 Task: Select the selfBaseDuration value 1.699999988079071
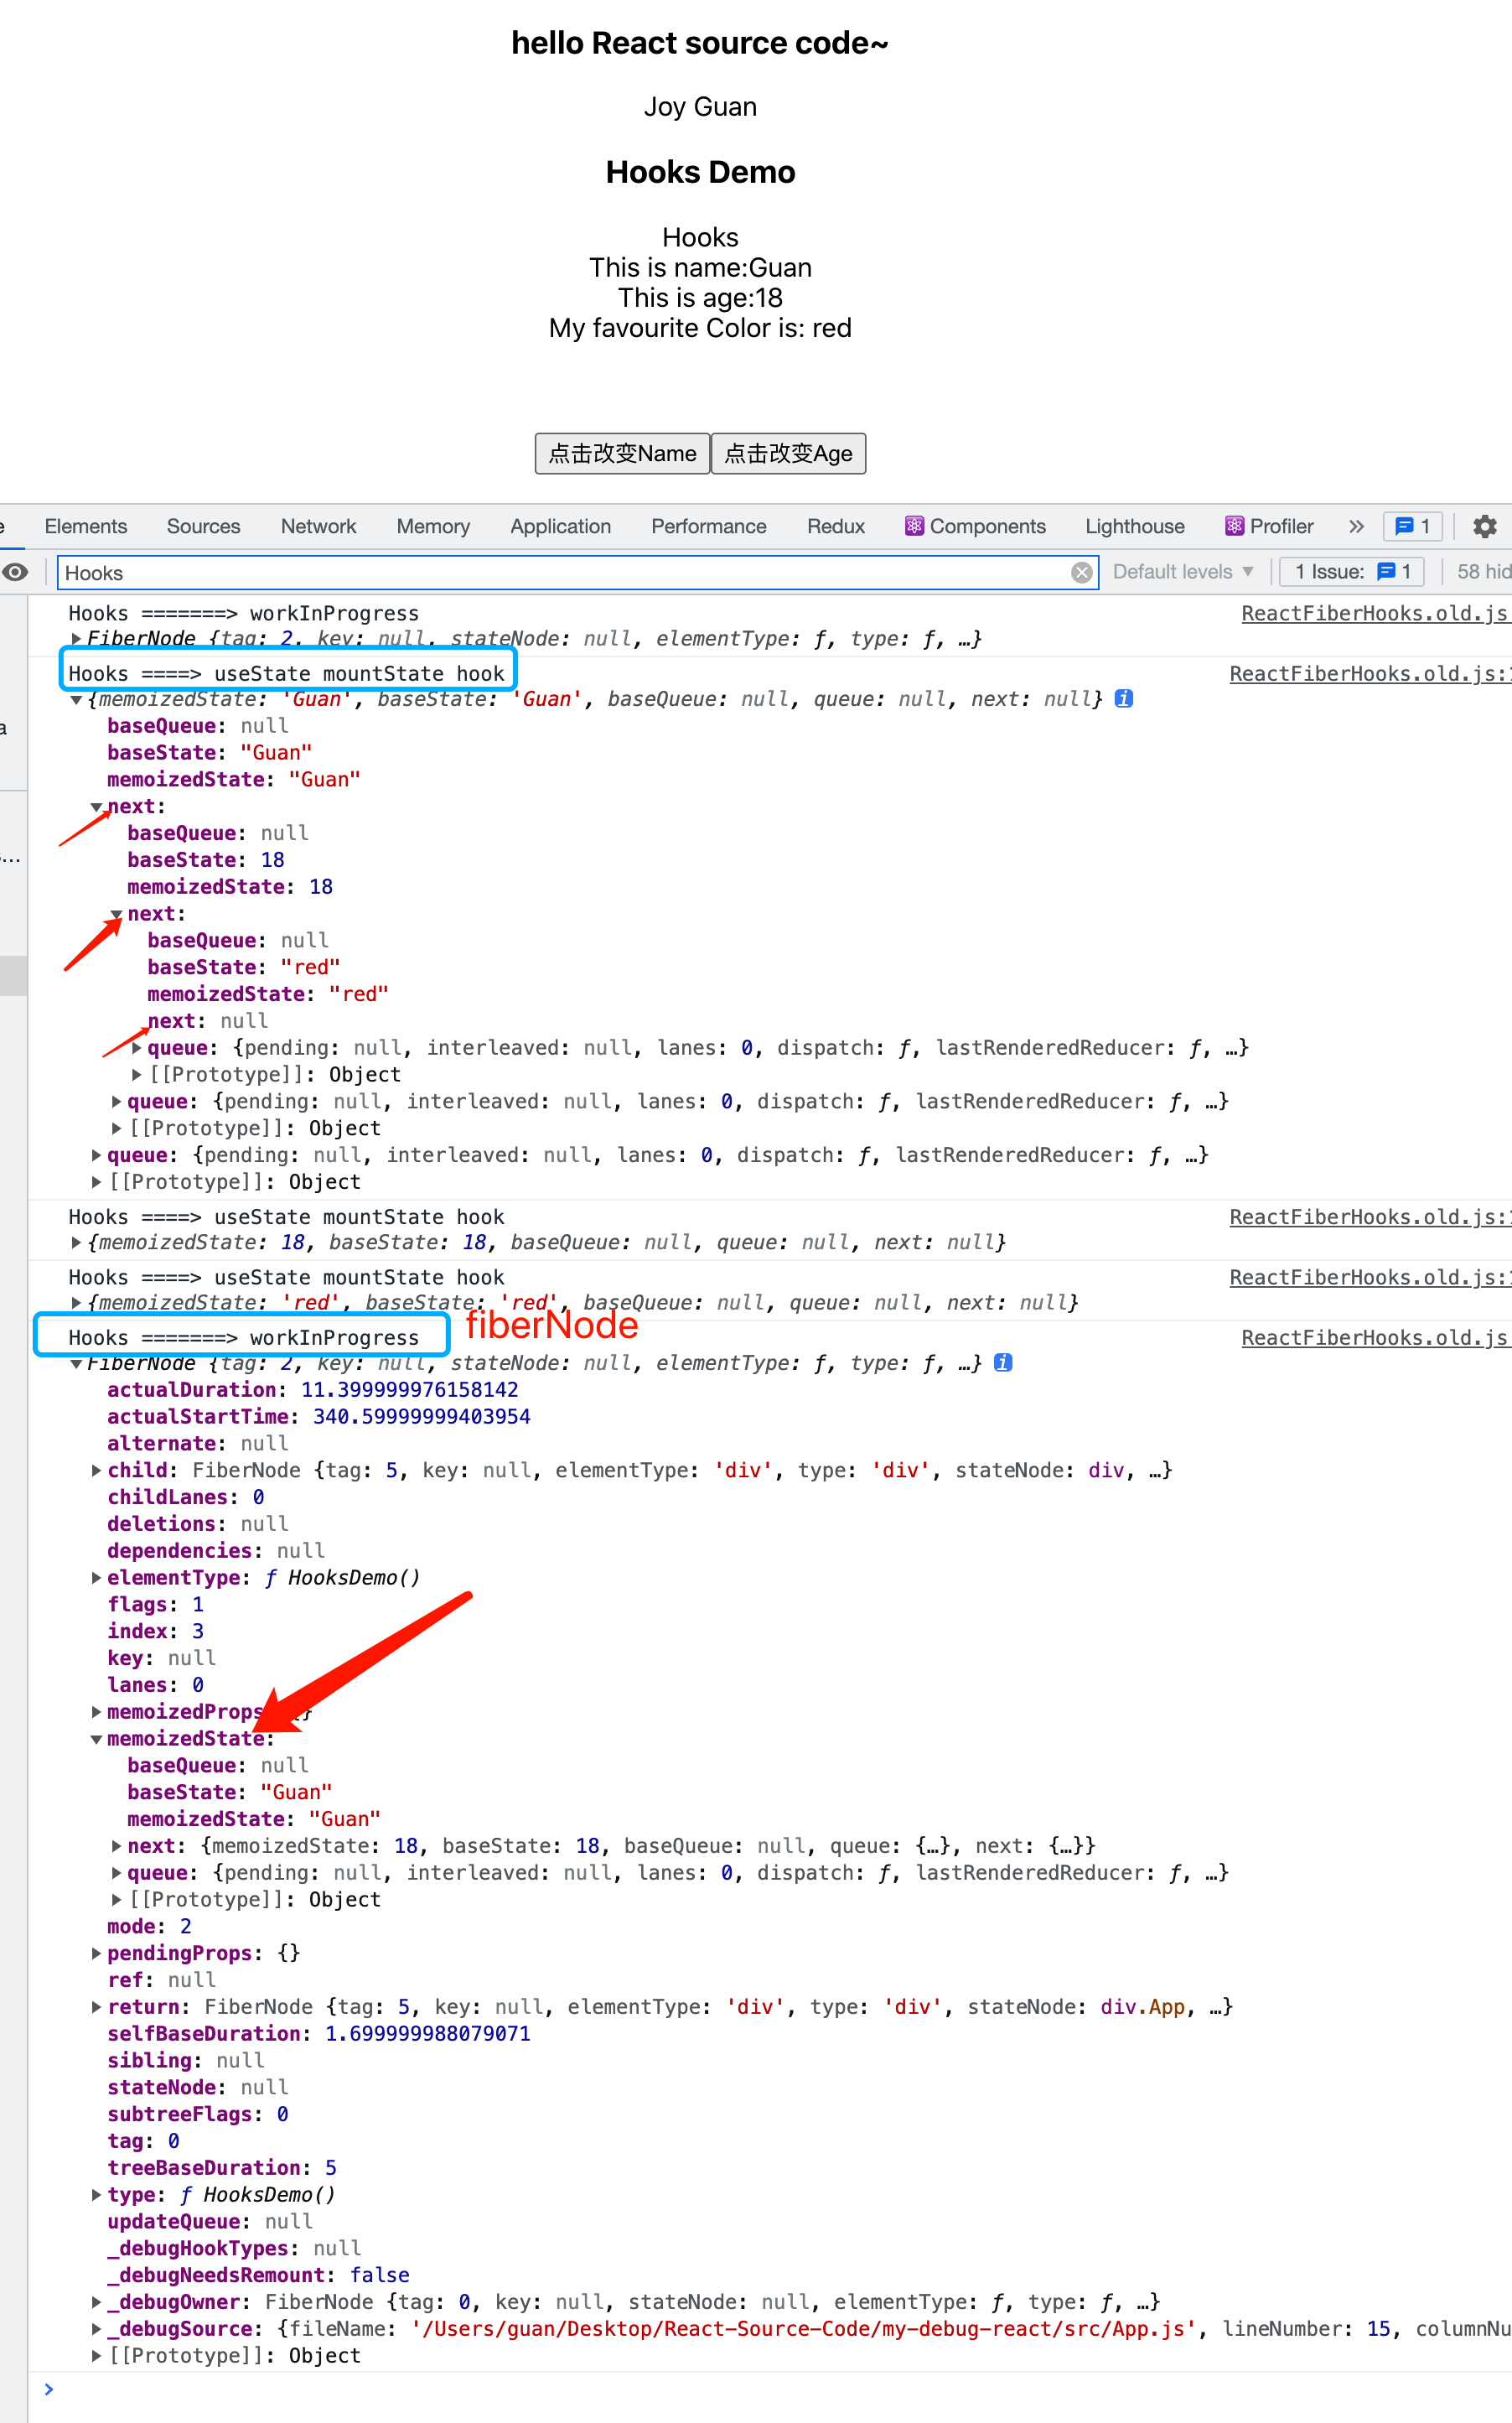[x=428, y=2033]
